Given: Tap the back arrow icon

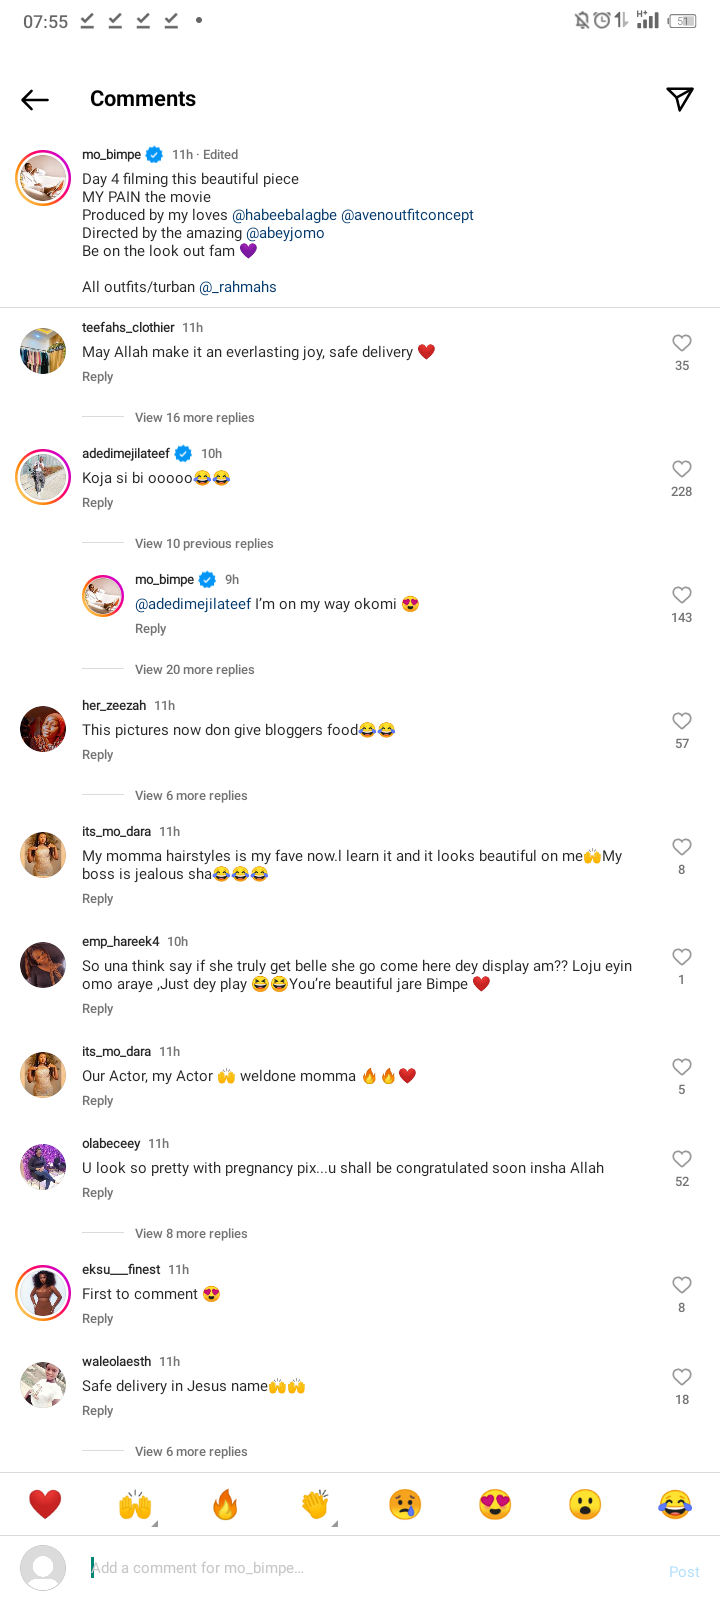Looking at the screenshot, I should (x=35, y=99).
